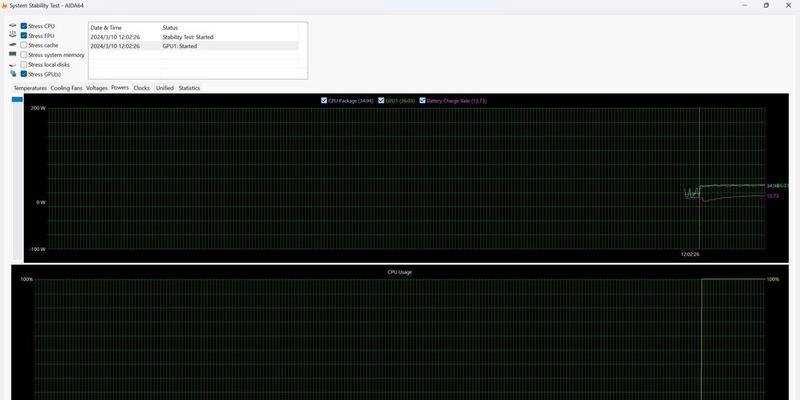Click the disk icon beside Stress local disks
Image resolution: width=800 pixels, height=400 pixels.
(x=13, y=65)
